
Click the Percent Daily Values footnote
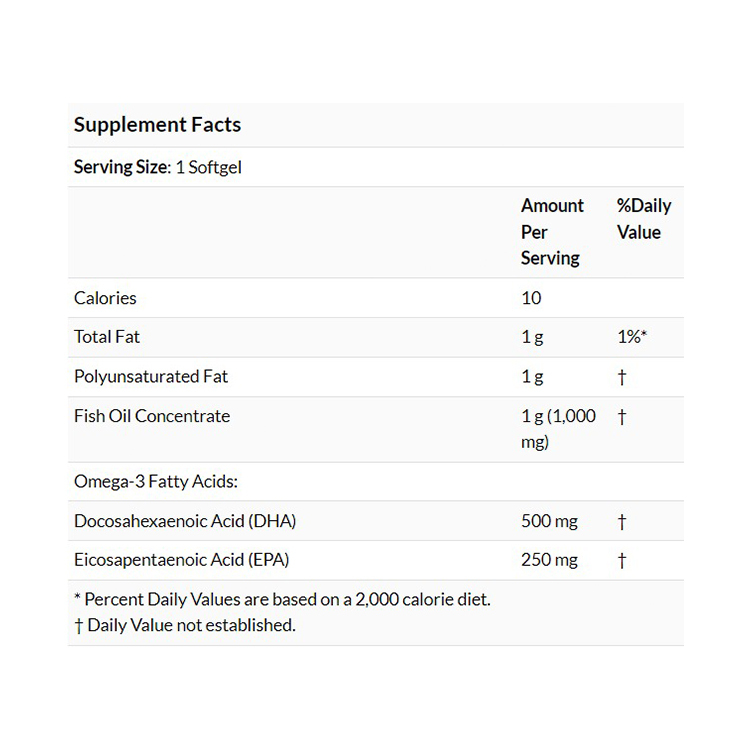pyautogui.click(x=282, y=600)
